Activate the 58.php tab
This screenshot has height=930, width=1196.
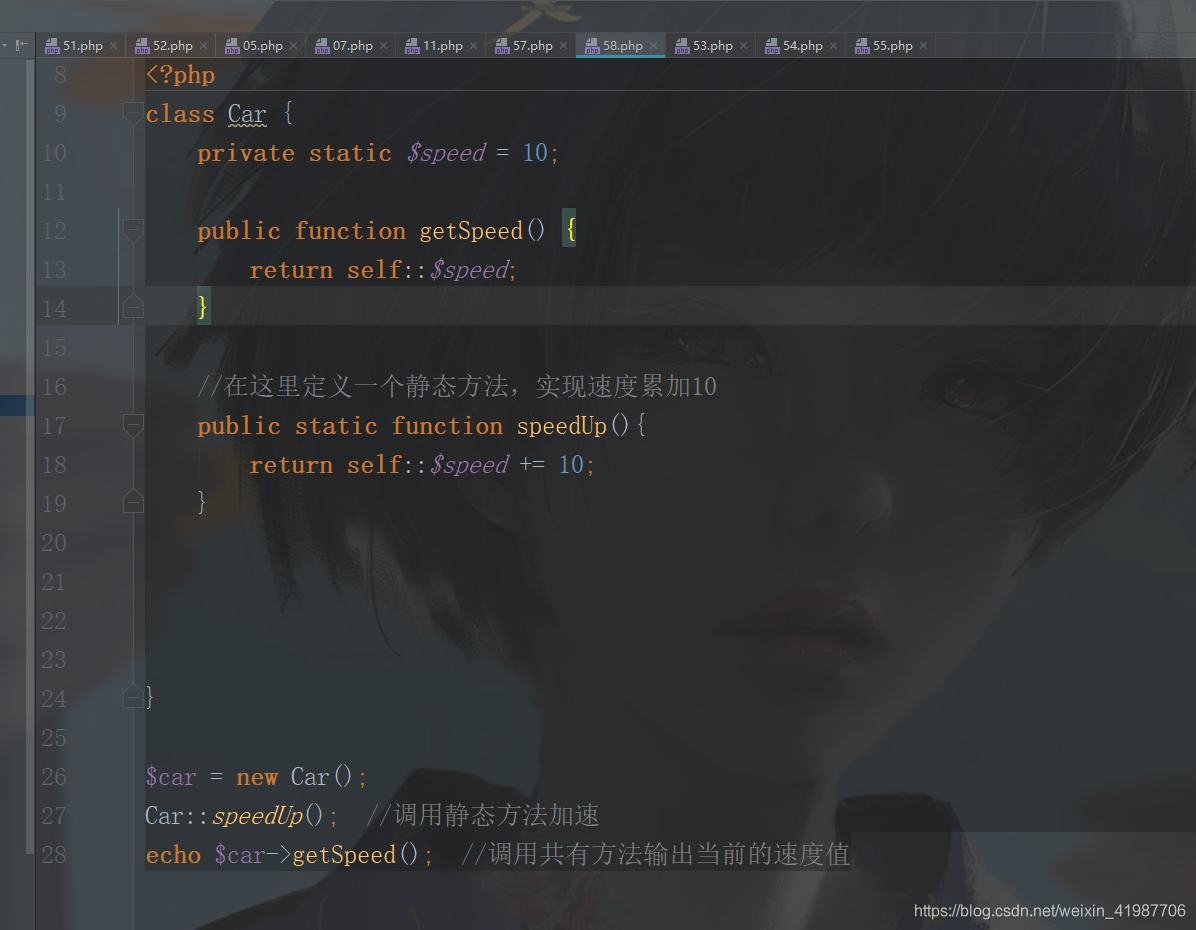622,46
